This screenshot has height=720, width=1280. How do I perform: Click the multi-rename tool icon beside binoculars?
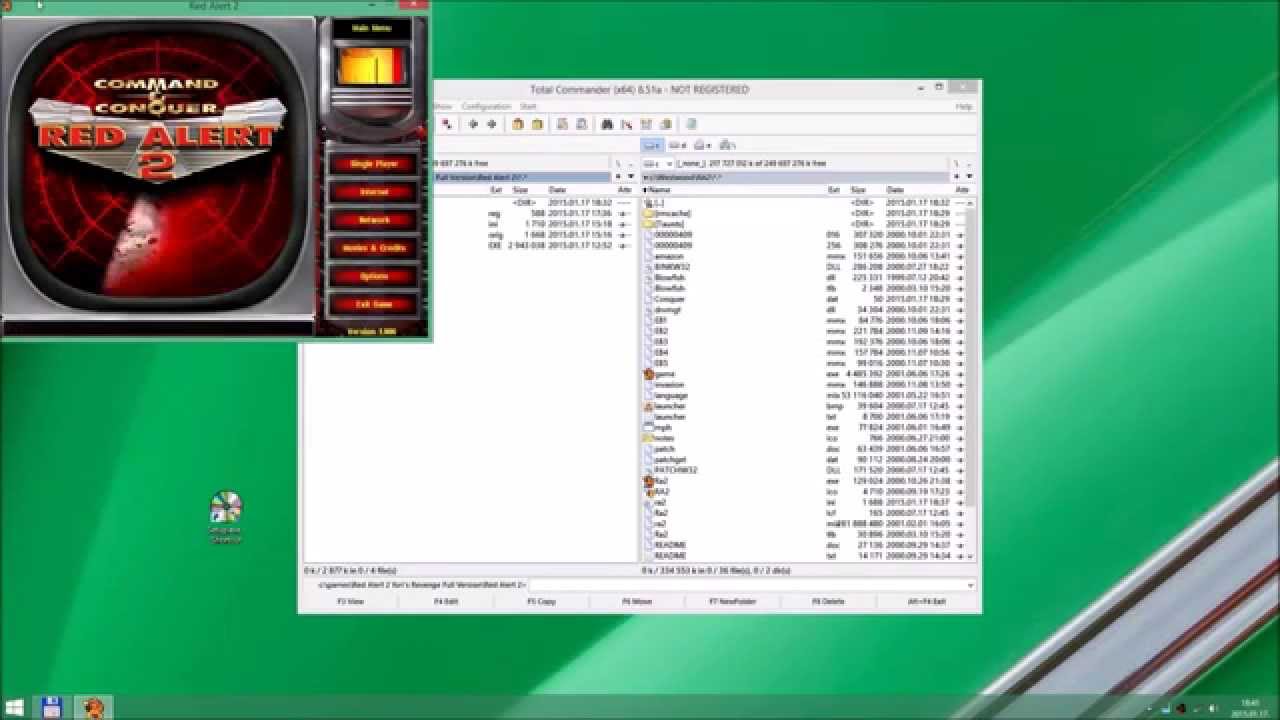[626, 124]
